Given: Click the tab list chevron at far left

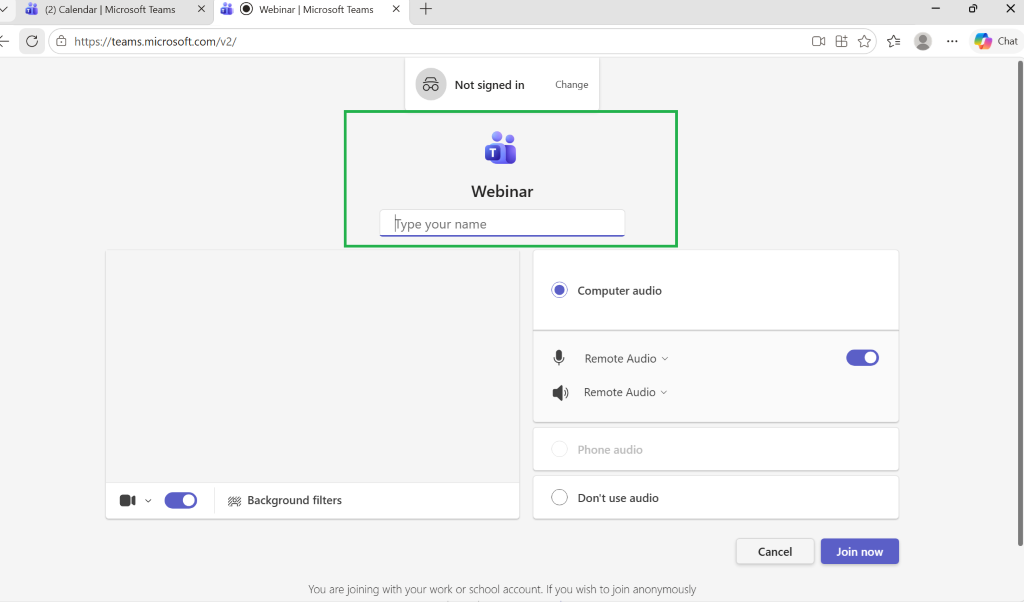Looking at the screenshot, I should tap(3, 9).
